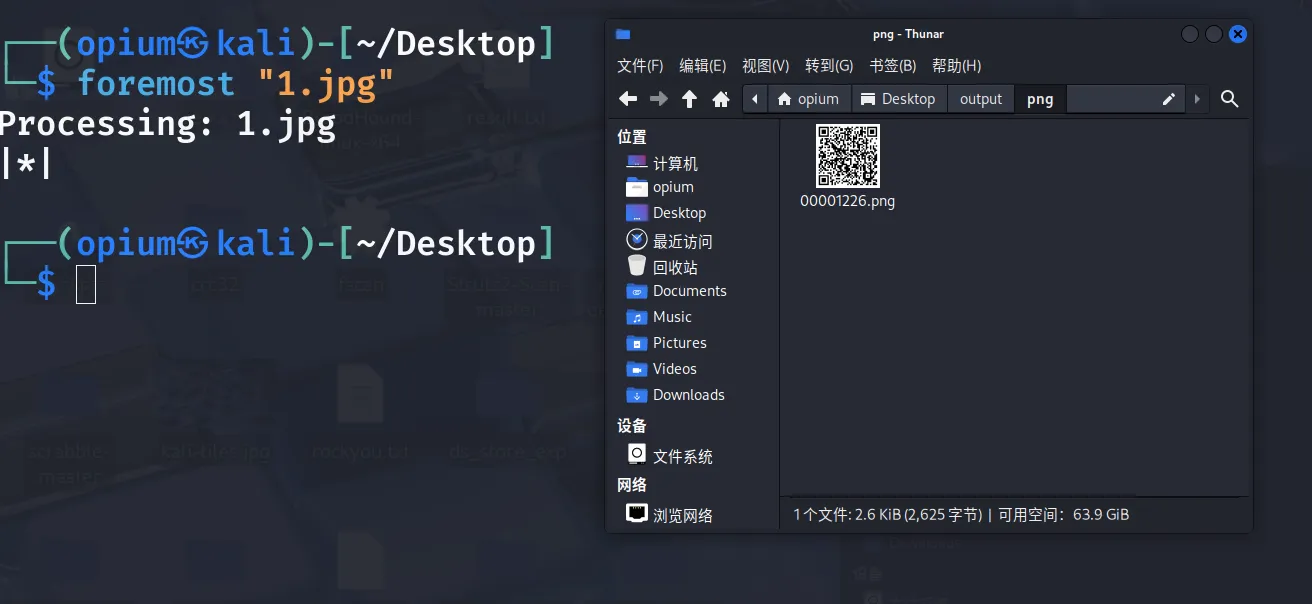Click the foremost command text in terminal
The image size is (1312, 604).
[156, 83]
